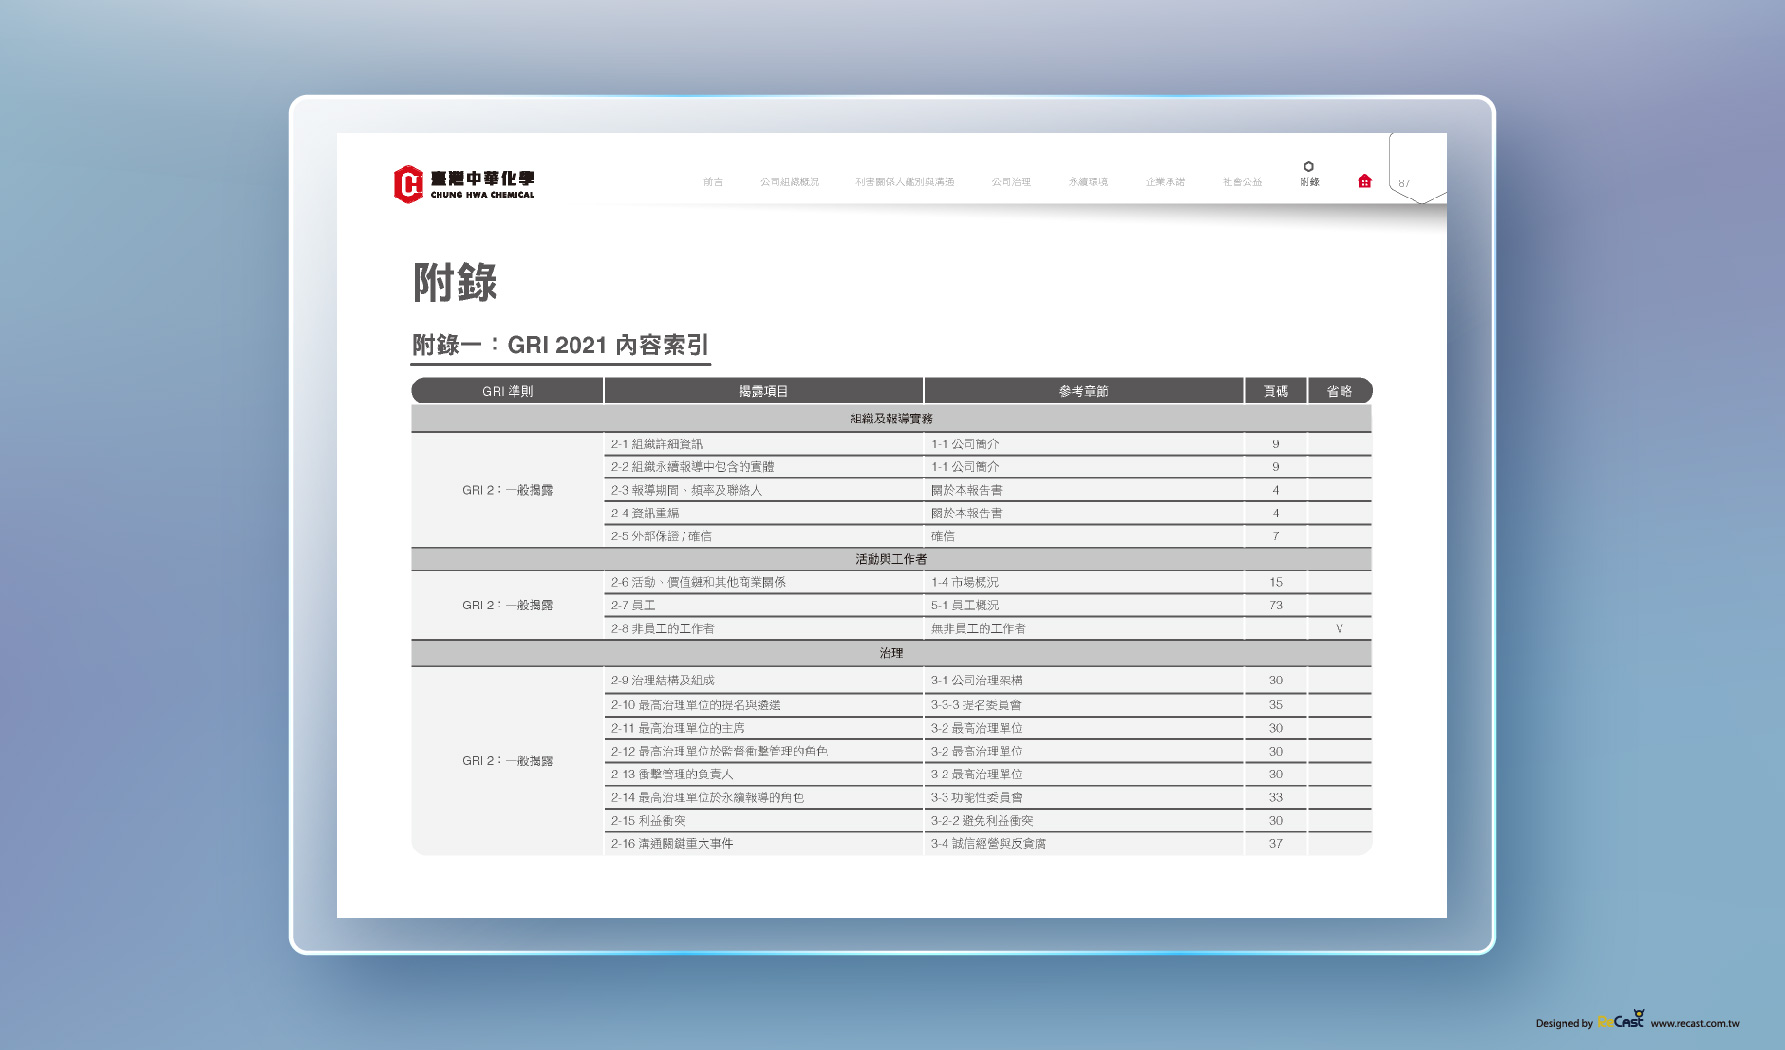Select row 2-8 非員工的工作者
1785x1050 pixels.
(x=987, y=629)
